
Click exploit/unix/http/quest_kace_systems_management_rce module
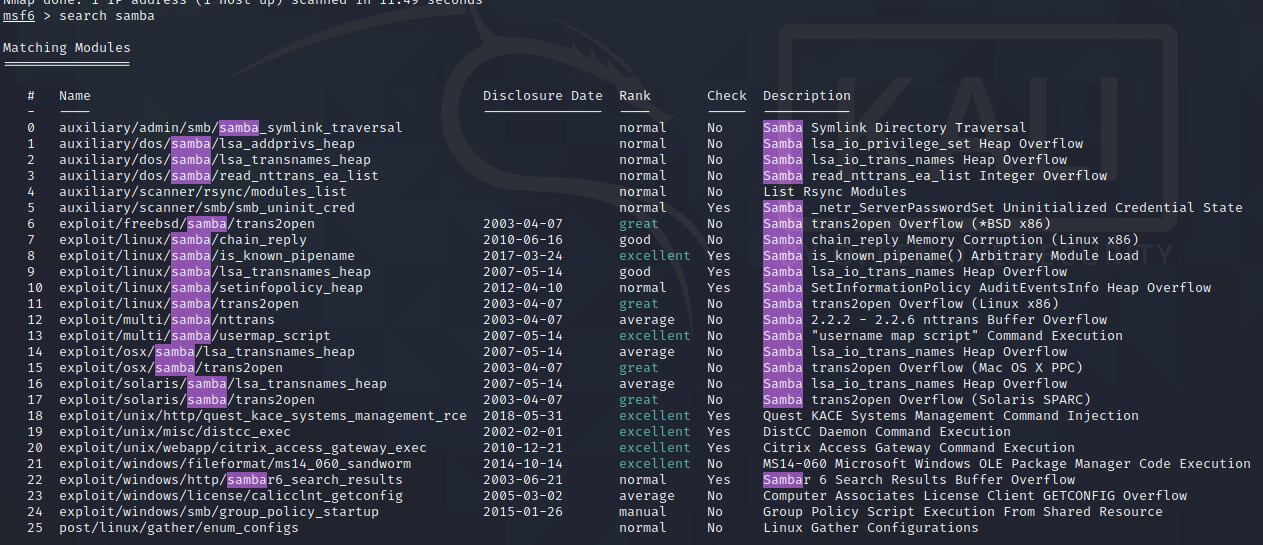[263, 416]
